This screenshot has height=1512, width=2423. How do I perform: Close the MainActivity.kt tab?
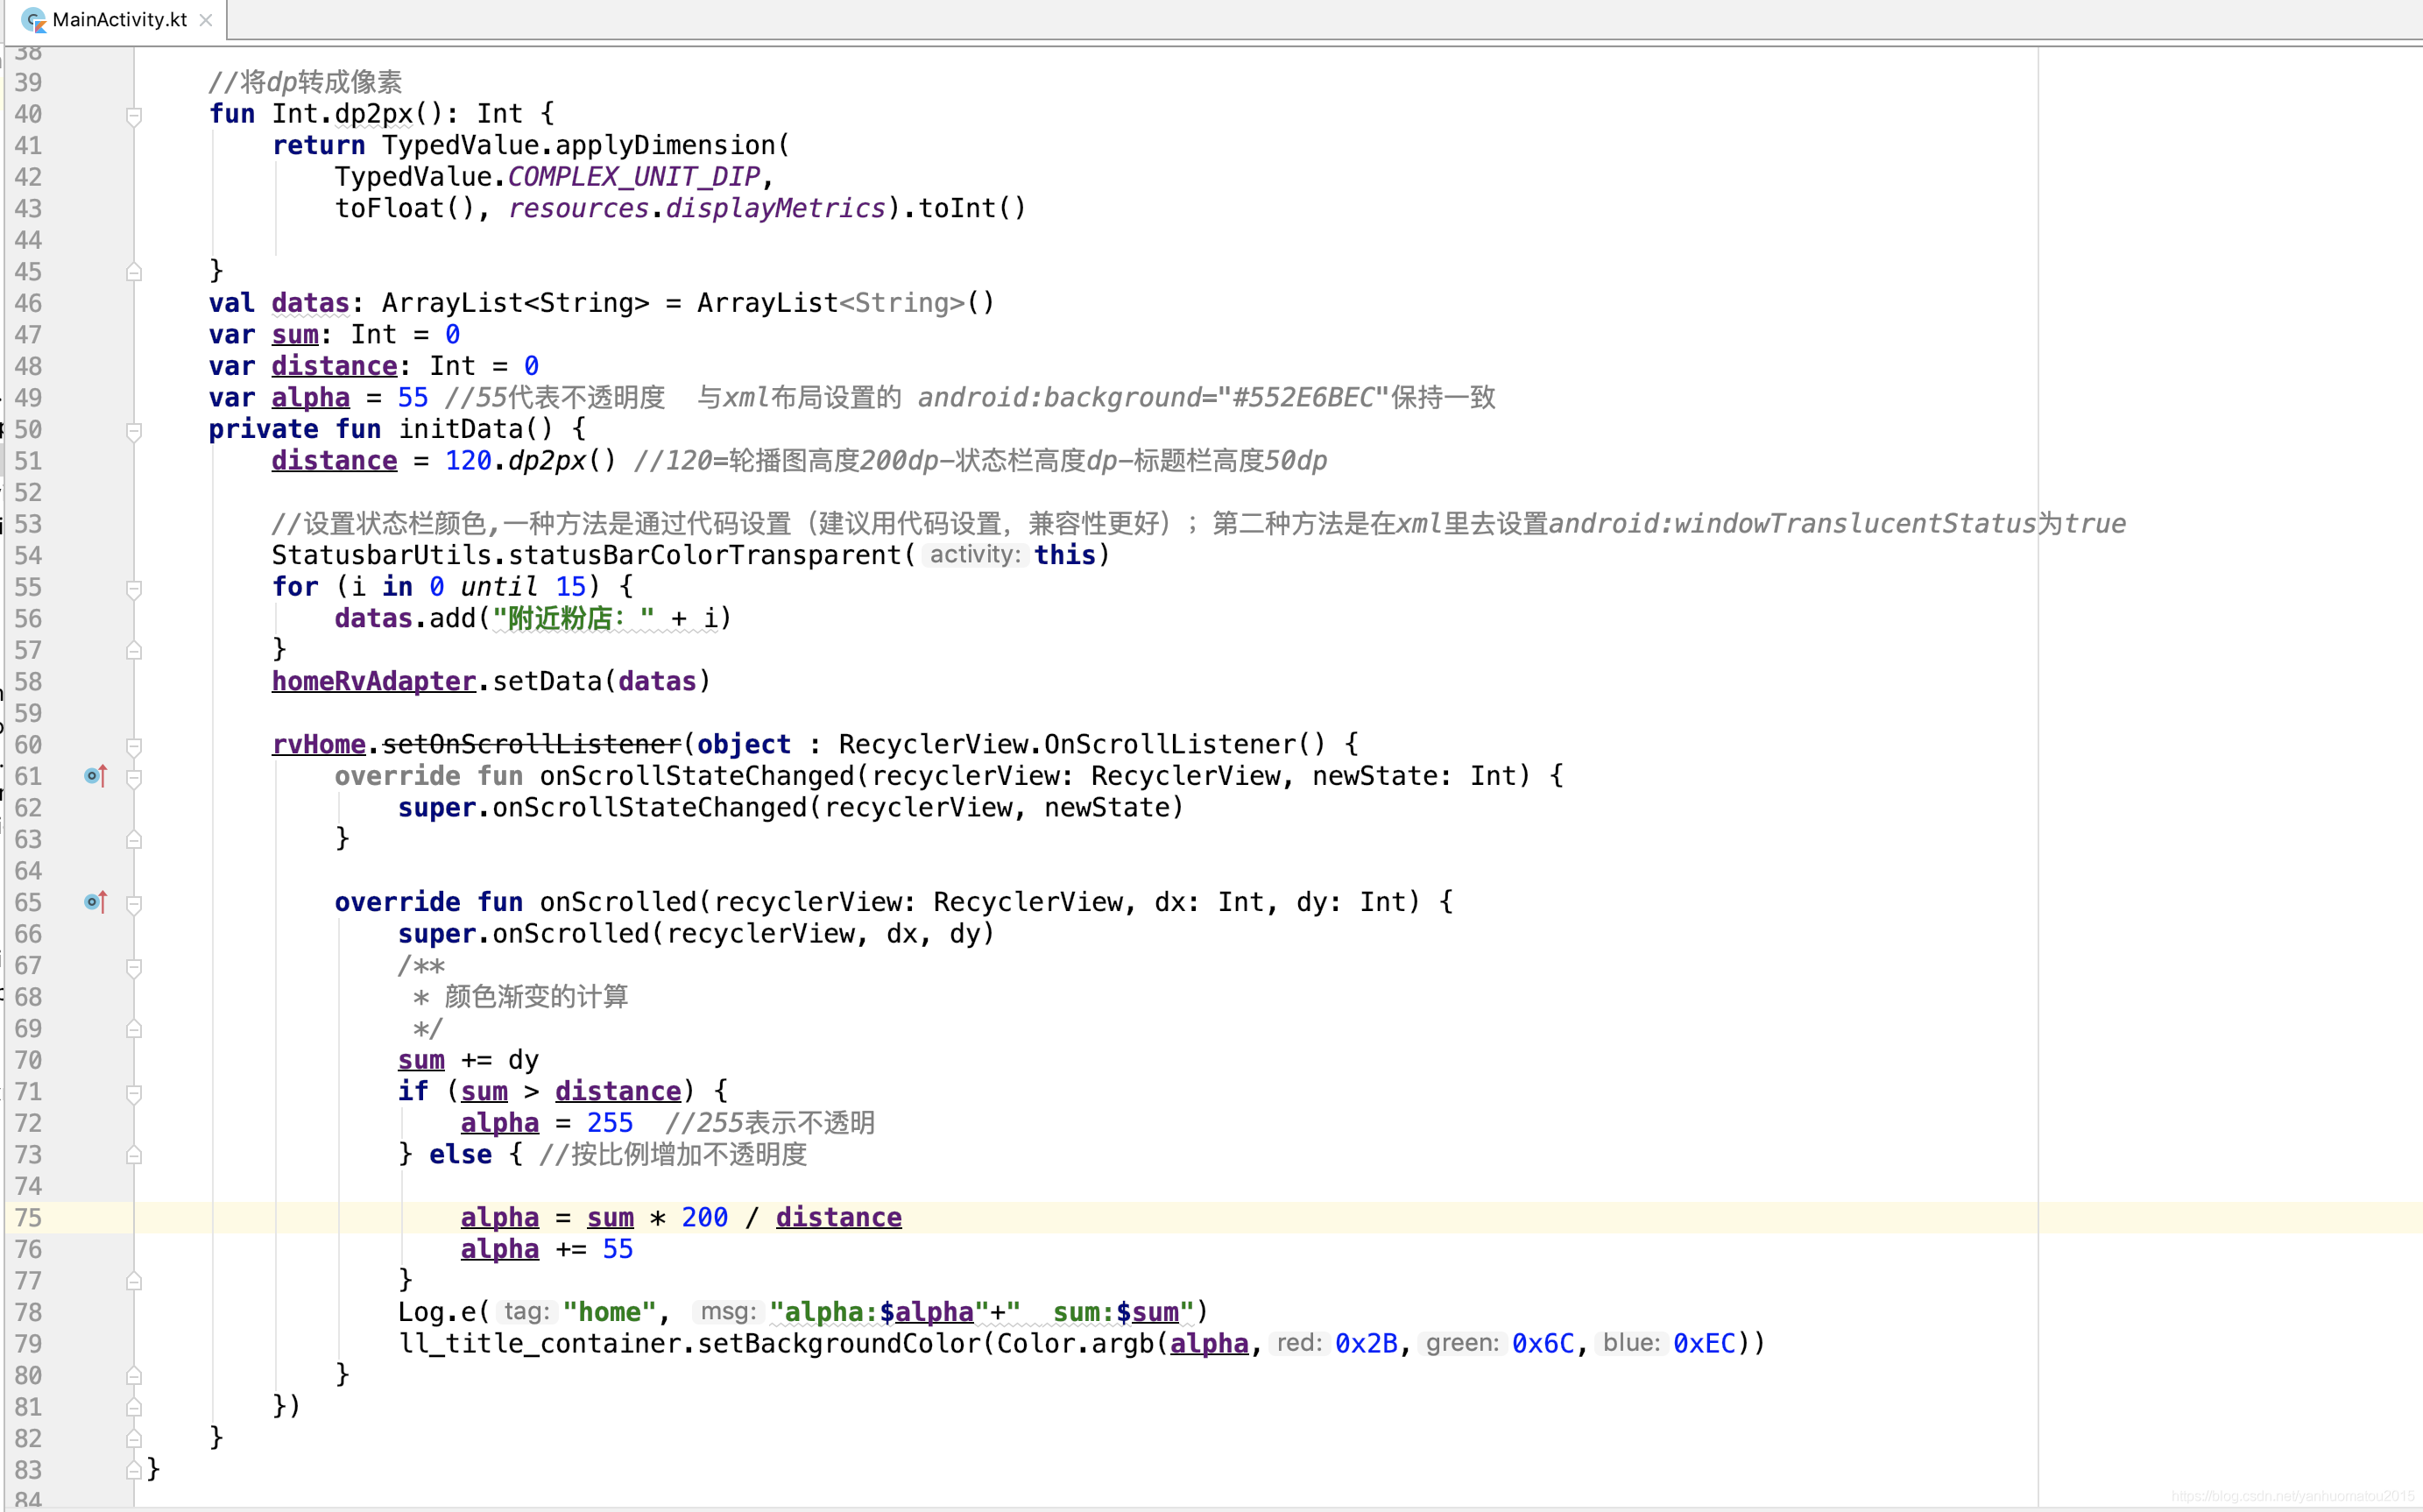206,20
